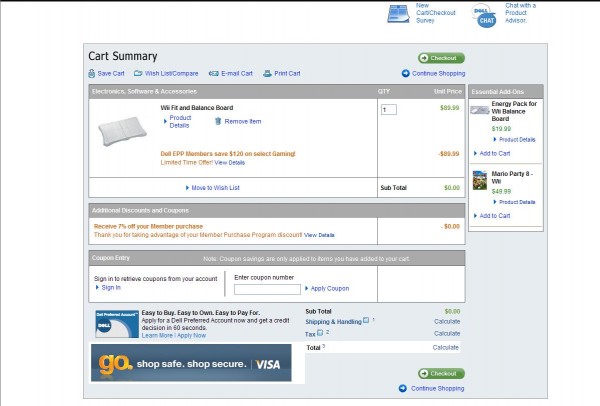600x406 pixels.
Task: Open the Dell Chat icon
Action: (x=484, y=16)
